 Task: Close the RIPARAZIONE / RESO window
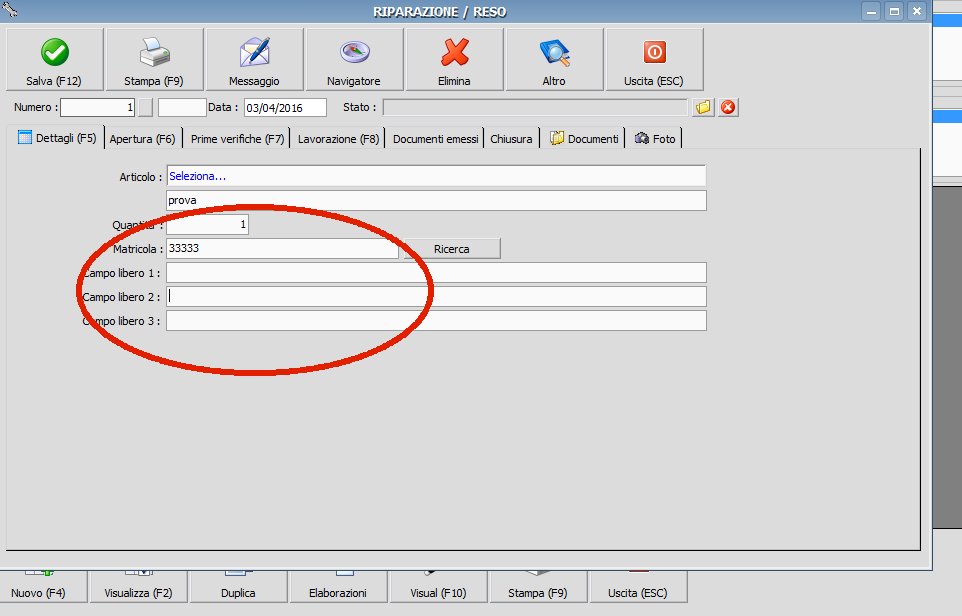pyautogui.click(x=917, y=11)
